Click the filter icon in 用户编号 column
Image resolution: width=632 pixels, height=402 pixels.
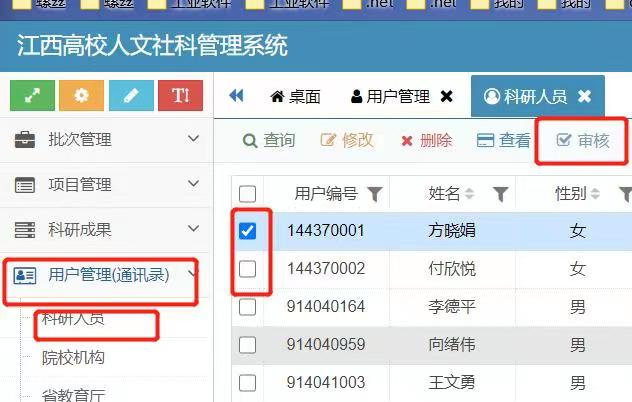[374, 193]
